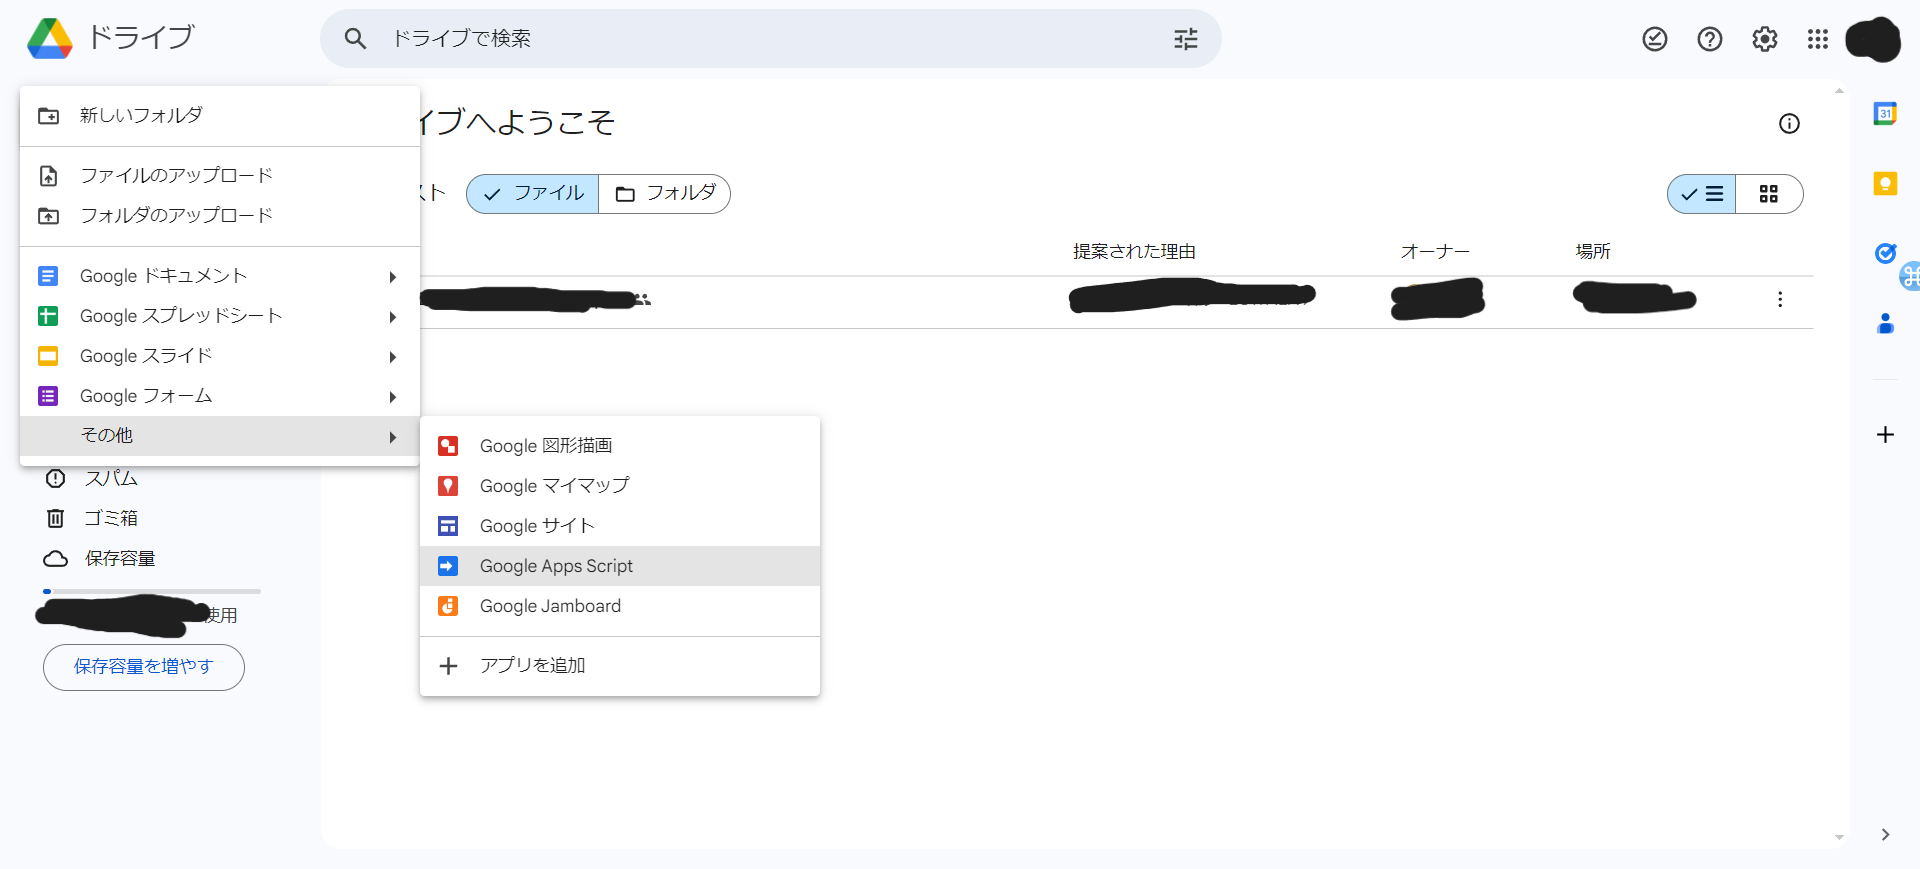
Task: Toggle the ファイル filter chip
Action: coord(533,194)
